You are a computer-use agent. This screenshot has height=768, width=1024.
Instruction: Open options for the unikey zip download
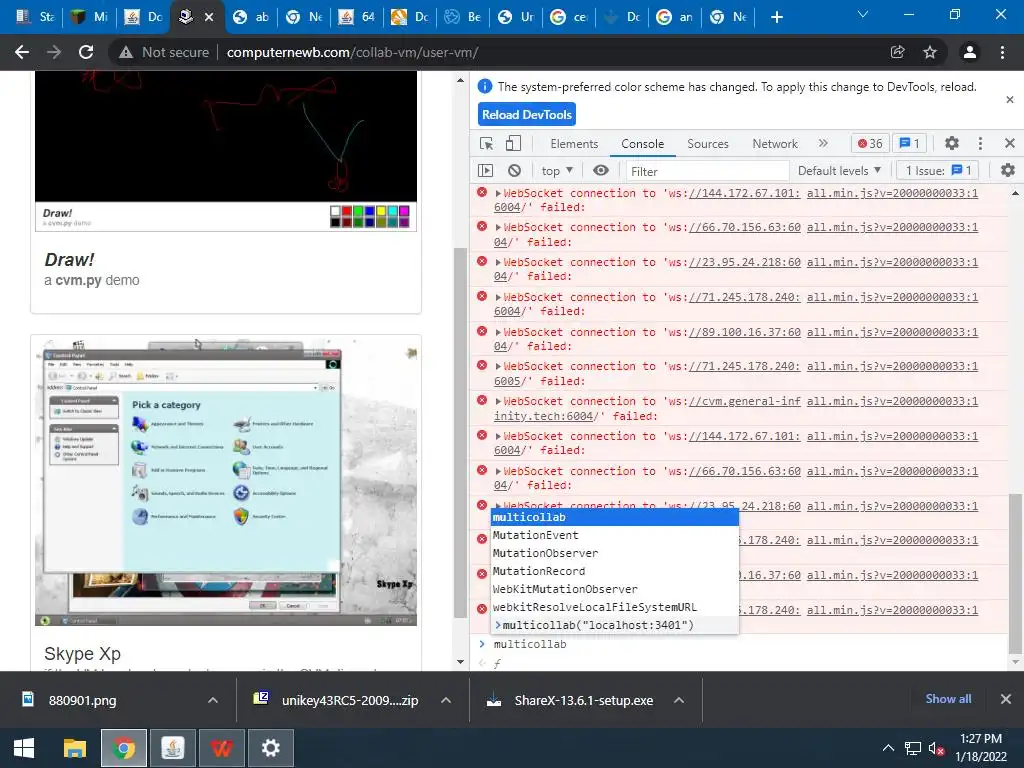[446, 700]
